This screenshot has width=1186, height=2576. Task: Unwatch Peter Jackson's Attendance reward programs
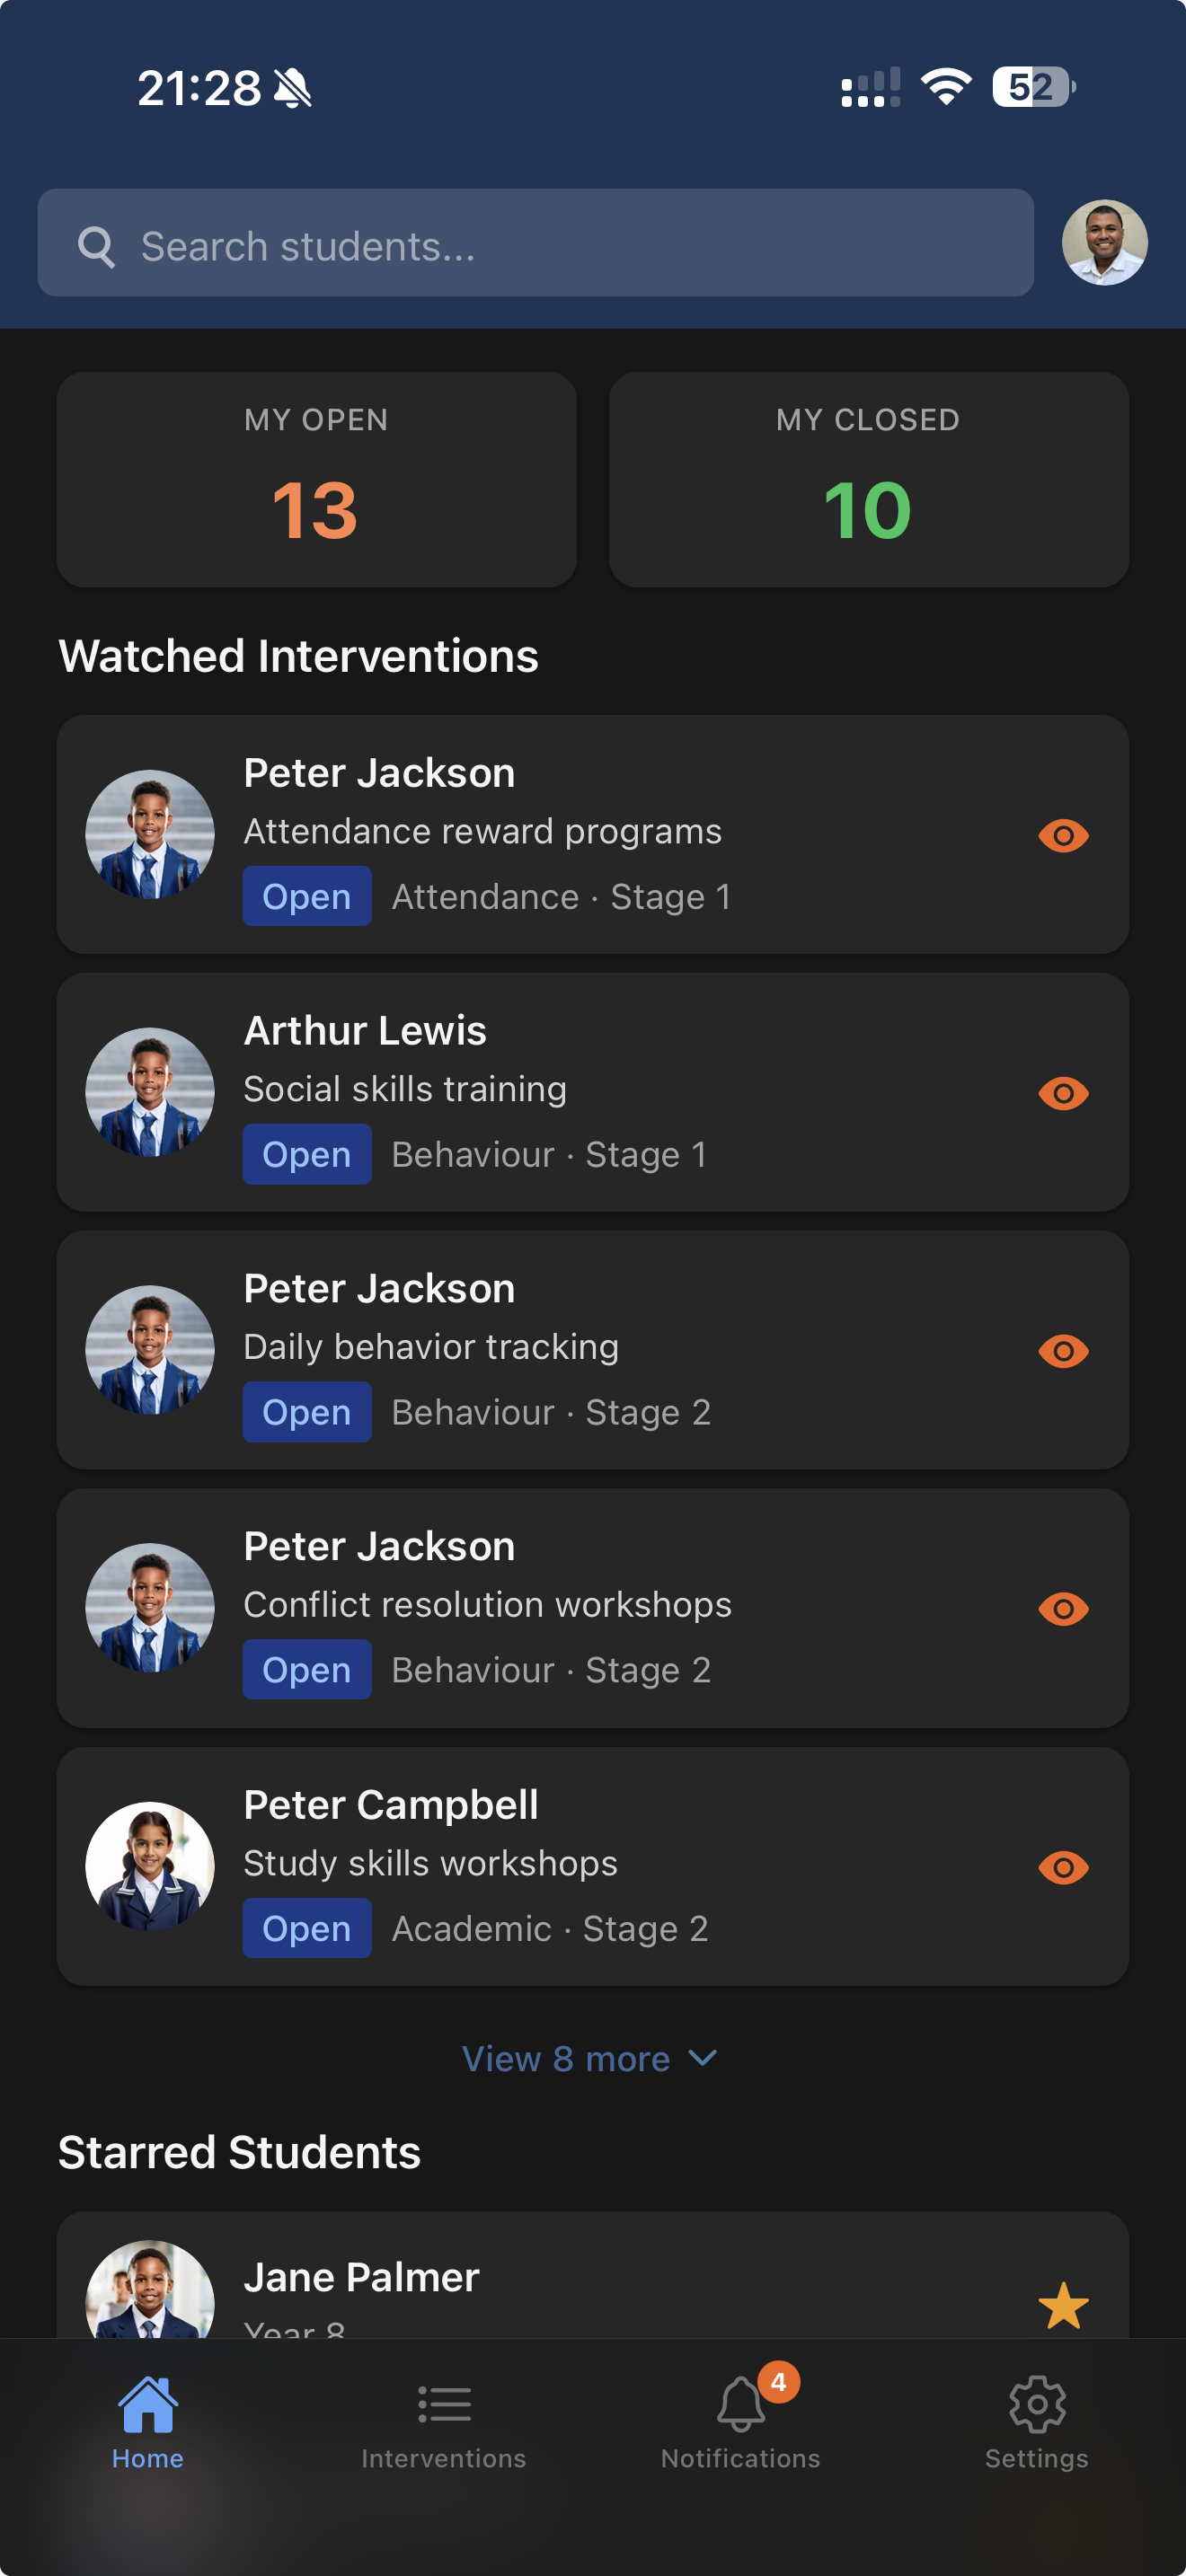point(1063,835)
